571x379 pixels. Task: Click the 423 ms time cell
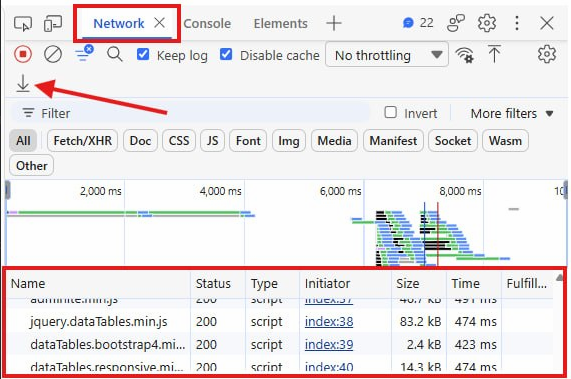(x=475, y=344)
